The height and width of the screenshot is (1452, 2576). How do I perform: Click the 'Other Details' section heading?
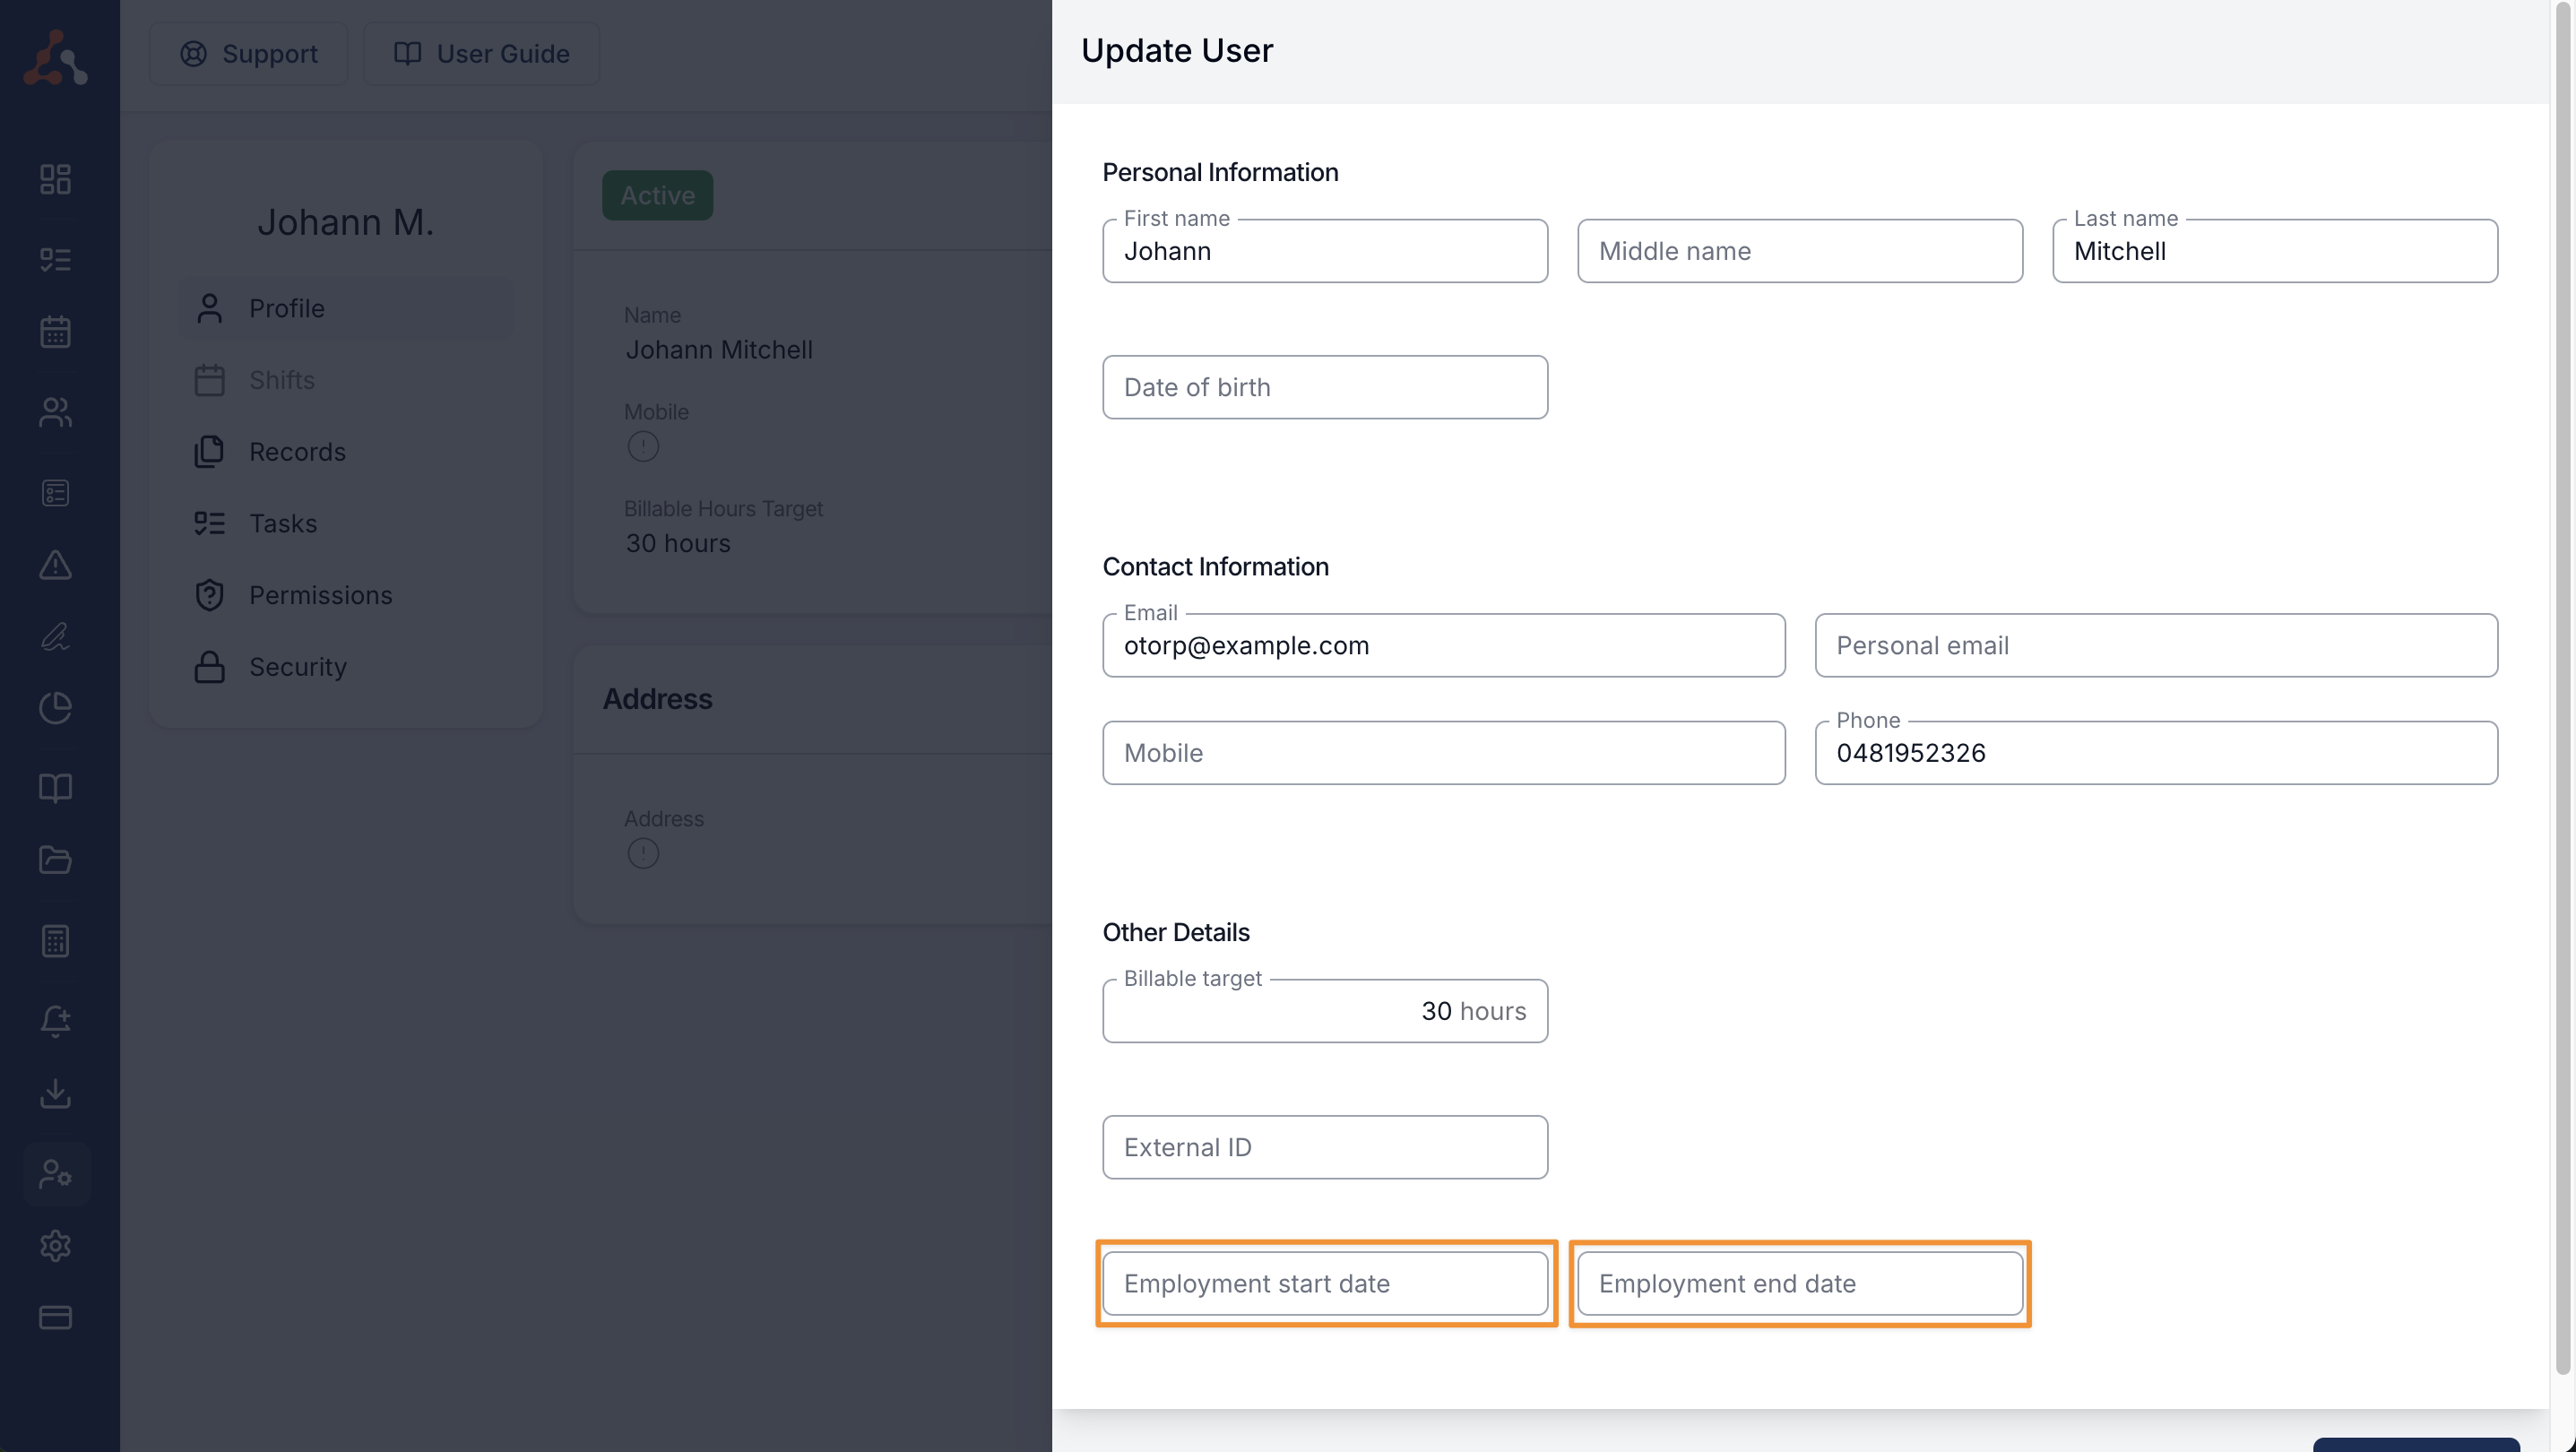click(x=1176, y=932)
